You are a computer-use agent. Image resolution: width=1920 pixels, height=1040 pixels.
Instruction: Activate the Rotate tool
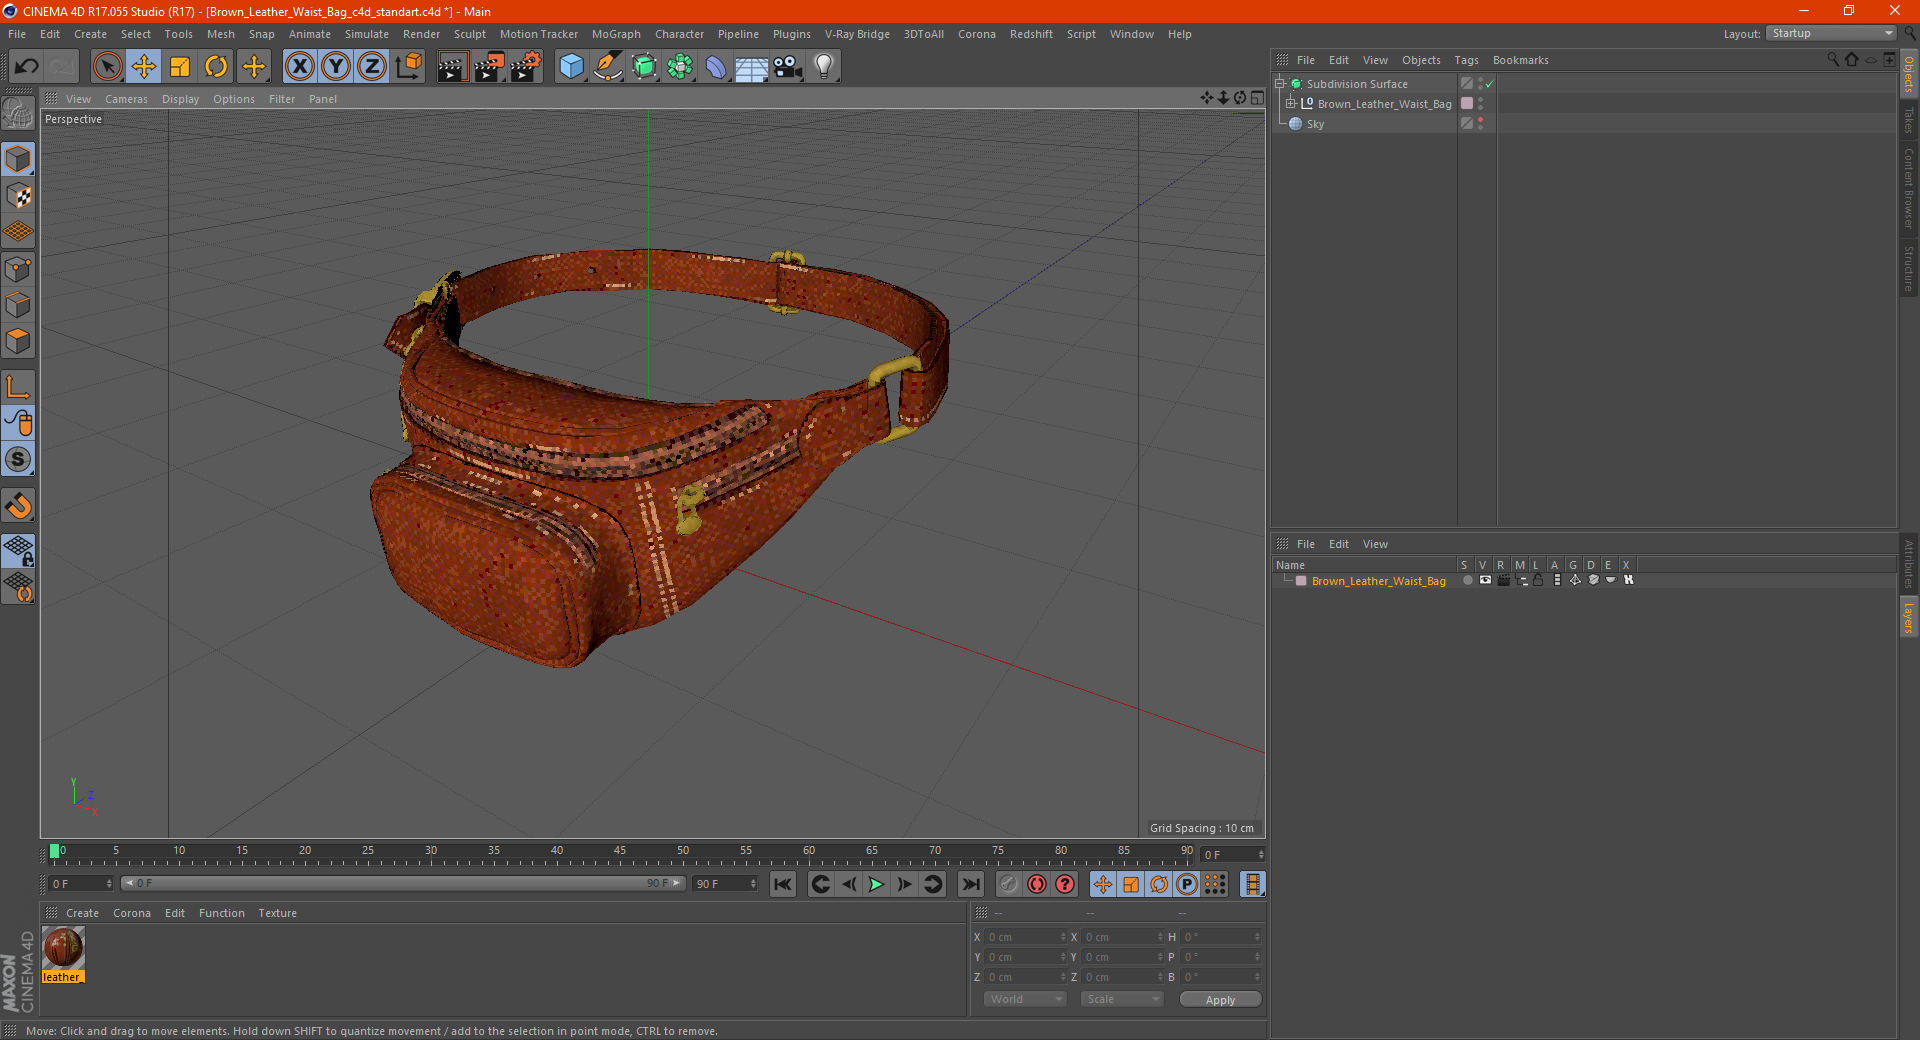(216, 67)
